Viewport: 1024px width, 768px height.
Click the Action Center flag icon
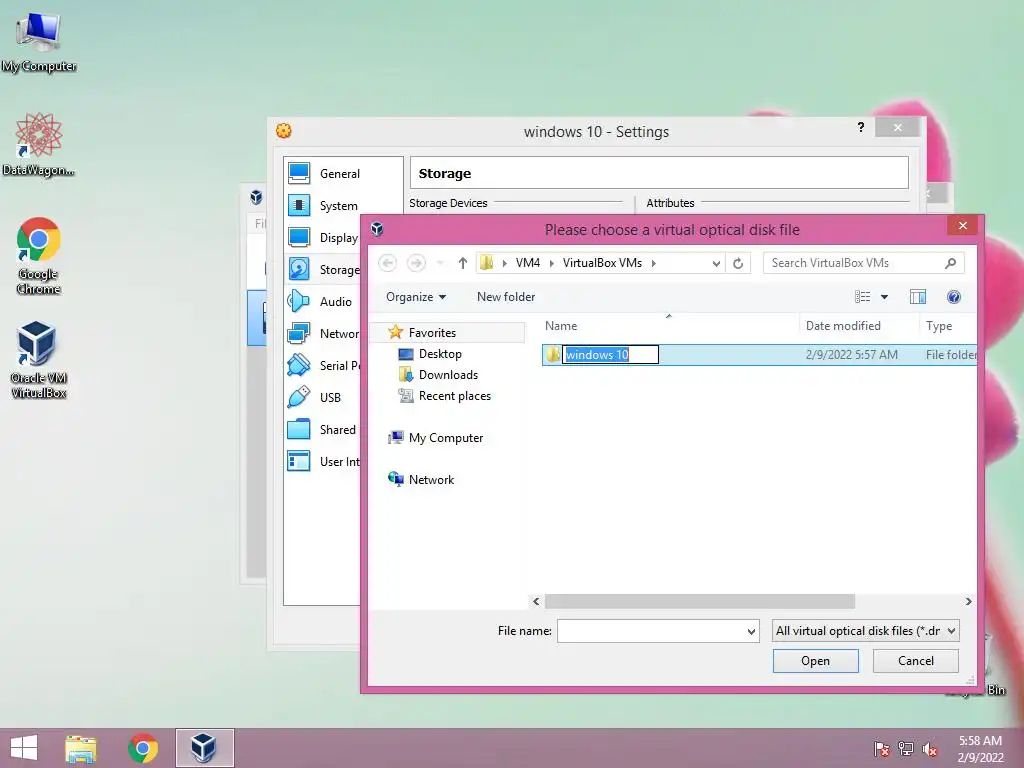pyautogui.click(x=882, y=749)
